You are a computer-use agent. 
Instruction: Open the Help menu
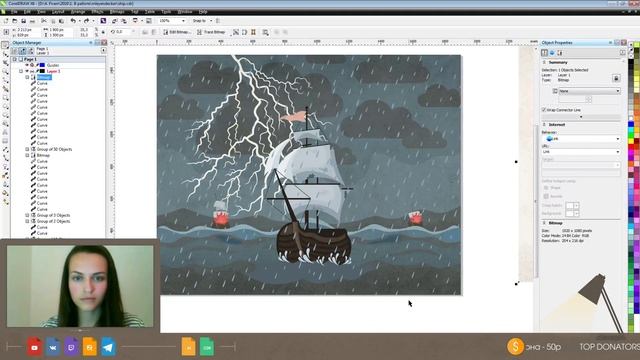pyautogui.click(x=203, y=12)
